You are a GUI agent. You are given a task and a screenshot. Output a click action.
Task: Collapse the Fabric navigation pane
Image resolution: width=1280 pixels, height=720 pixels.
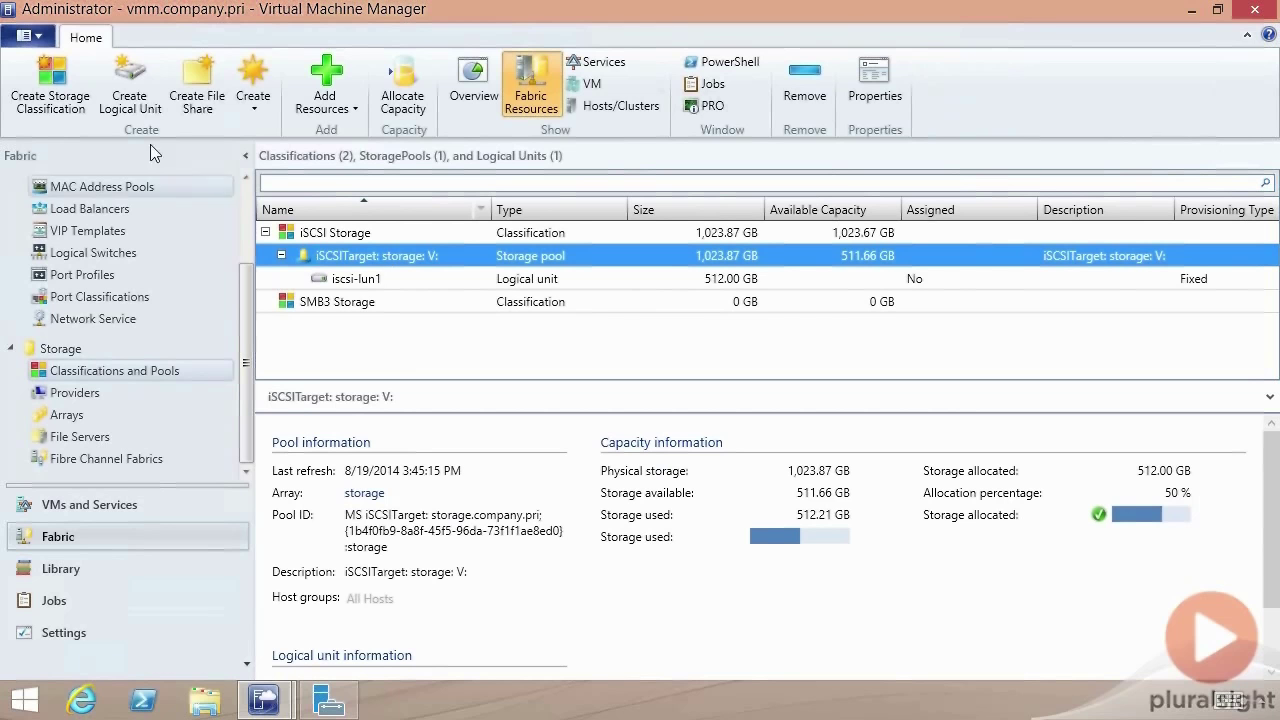[245, 156]
